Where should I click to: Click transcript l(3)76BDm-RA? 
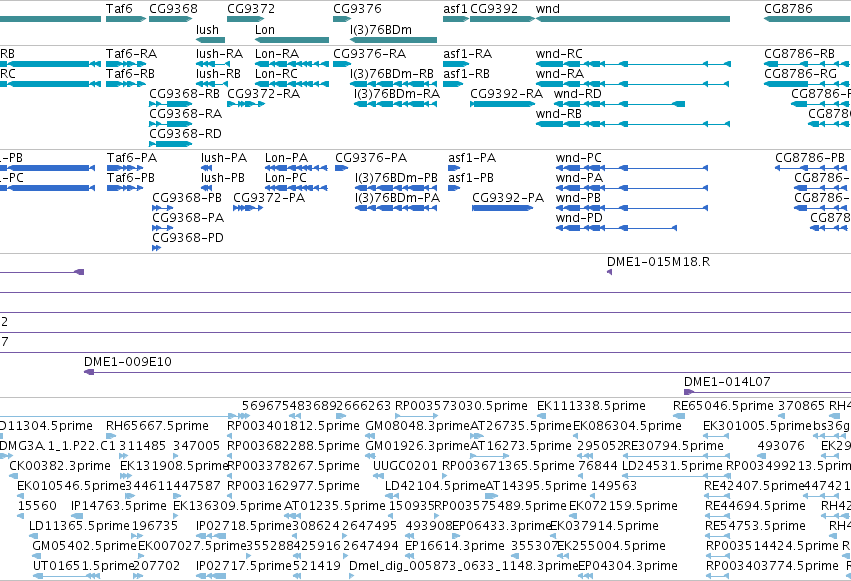[397, 94]
